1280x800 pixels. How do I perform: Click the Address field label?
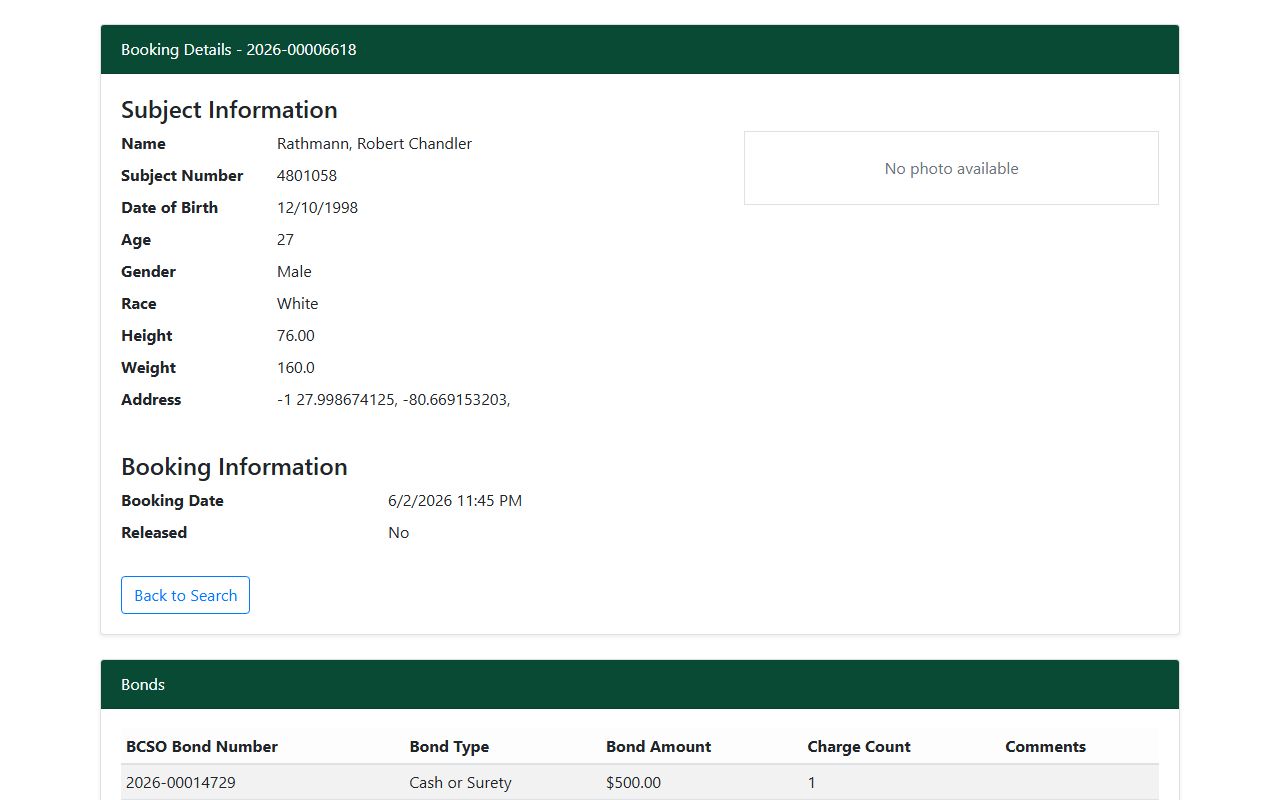[151, 400]
